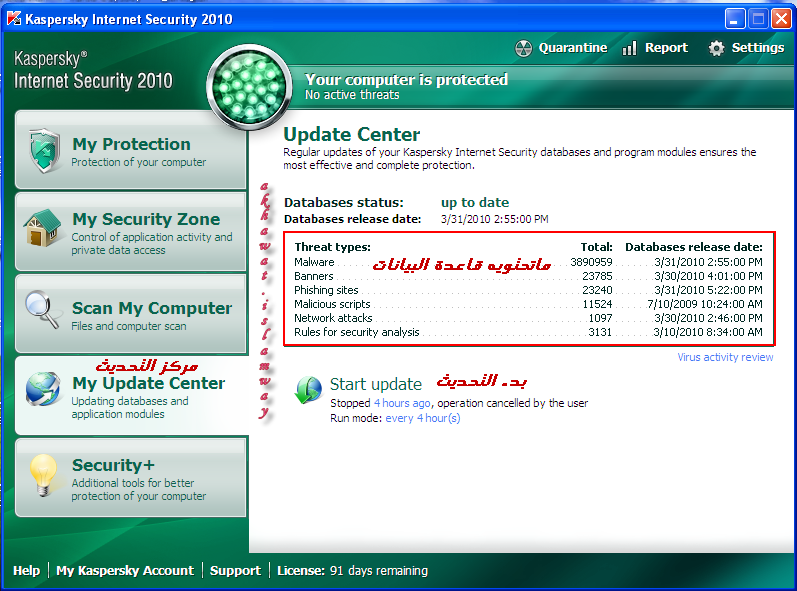Click 'Your computer is protected' status text
This screenshot has width=797, height=591.
(x=406, y=80)
